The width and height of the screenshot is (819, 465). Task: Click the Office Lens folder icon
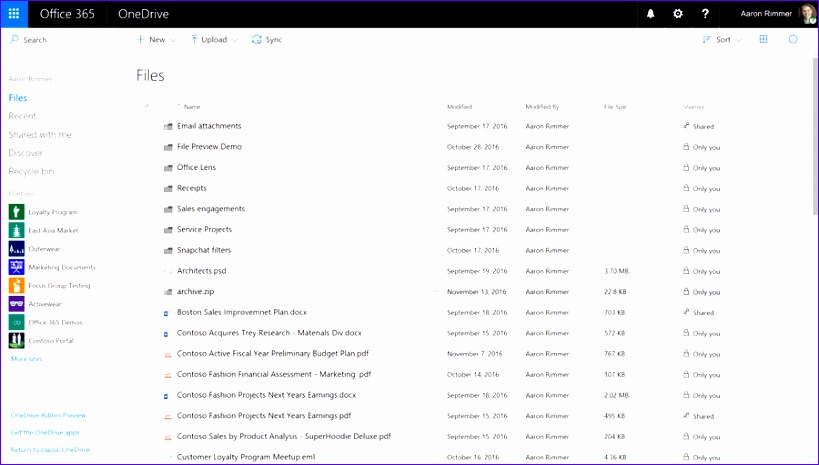(168, 168)
